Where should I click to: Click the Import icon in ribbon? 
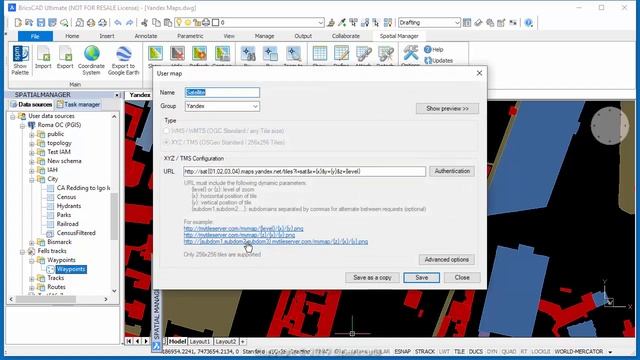pyautogui.click(x=43, y=54)
